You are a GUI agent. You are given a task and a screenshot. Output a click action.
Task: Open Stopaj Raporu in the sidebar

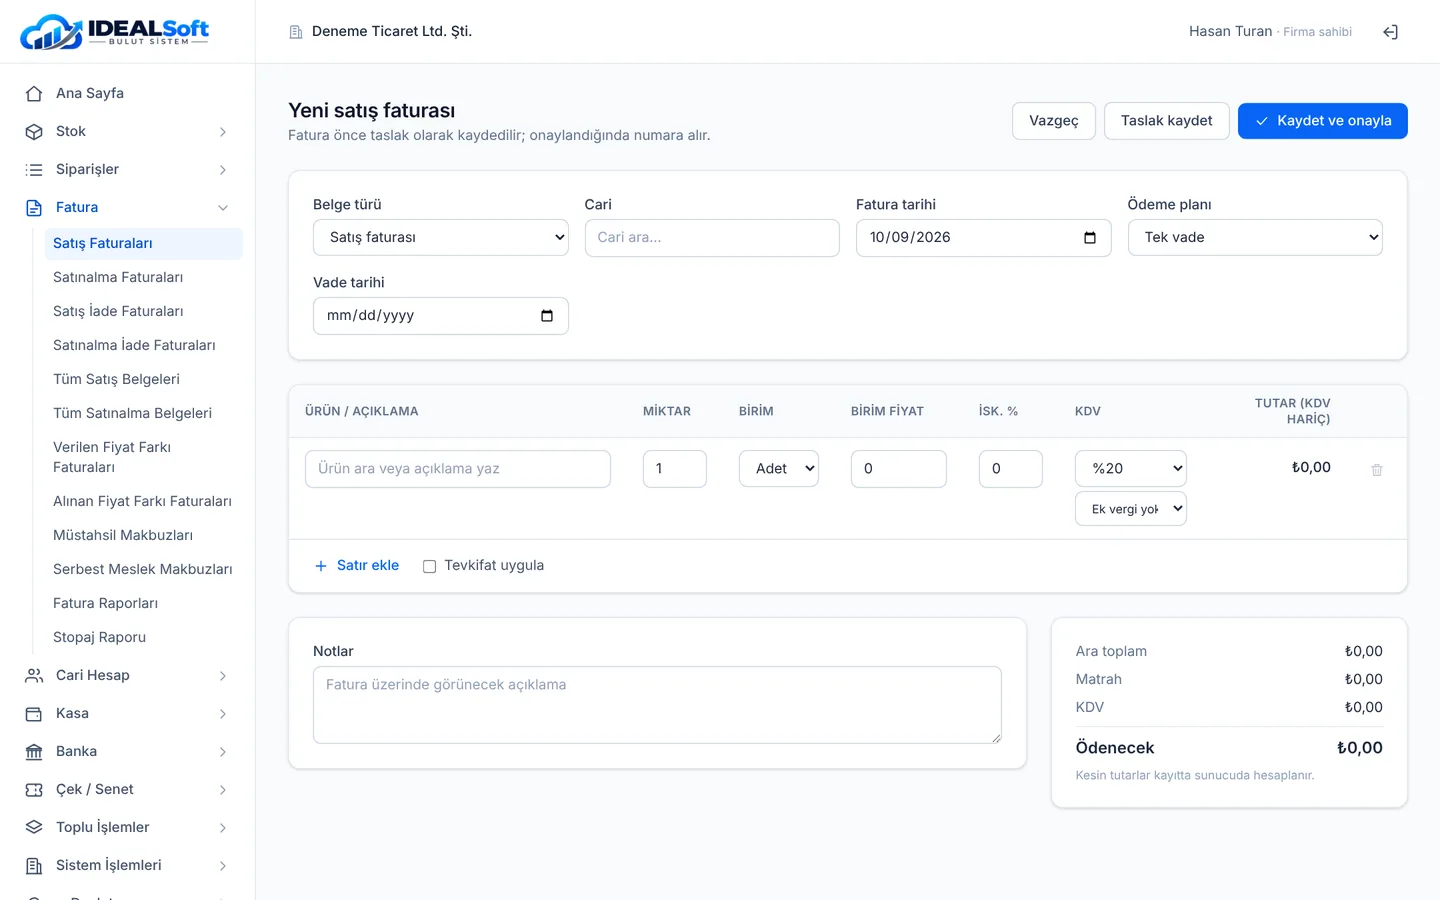point(144,638)
